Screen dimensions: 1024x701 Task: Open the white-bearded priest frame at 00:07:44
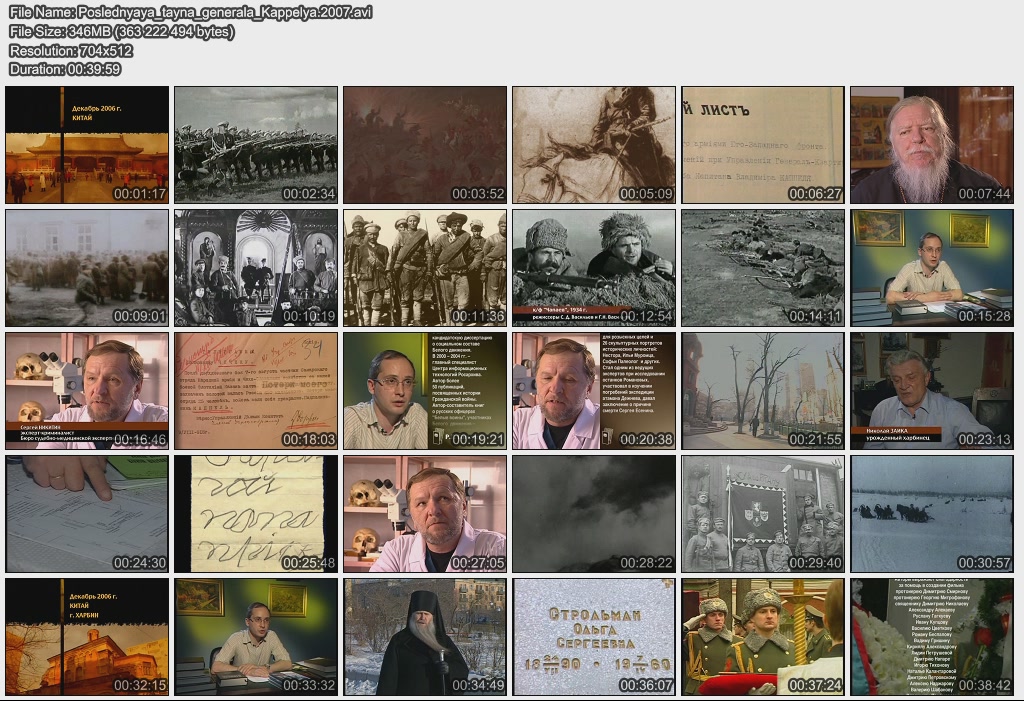pyautogui.click(x=932, y=145)
